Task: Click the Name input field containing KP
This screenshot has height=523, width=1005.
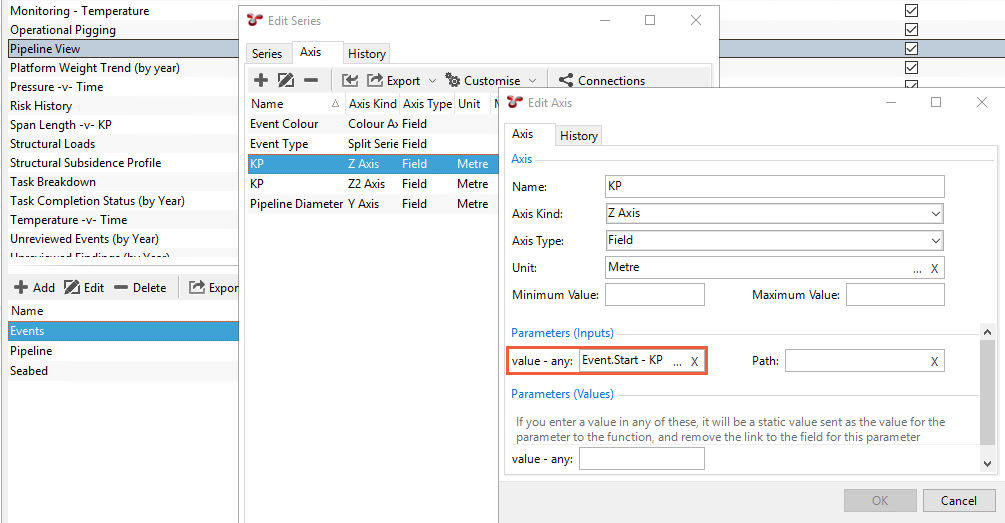Action: 774,186
